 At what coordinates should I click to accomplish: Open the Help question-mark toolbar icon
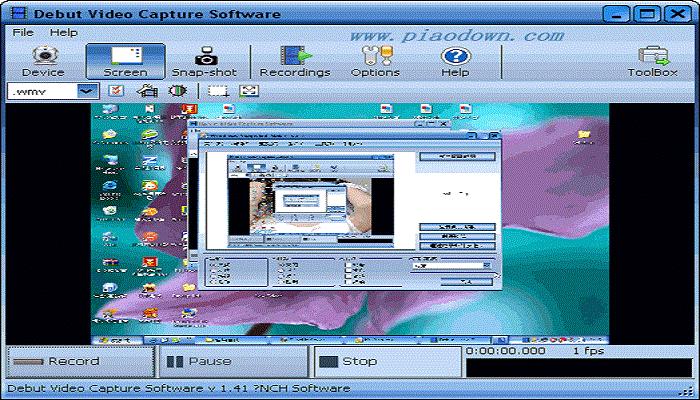point(455,62)
